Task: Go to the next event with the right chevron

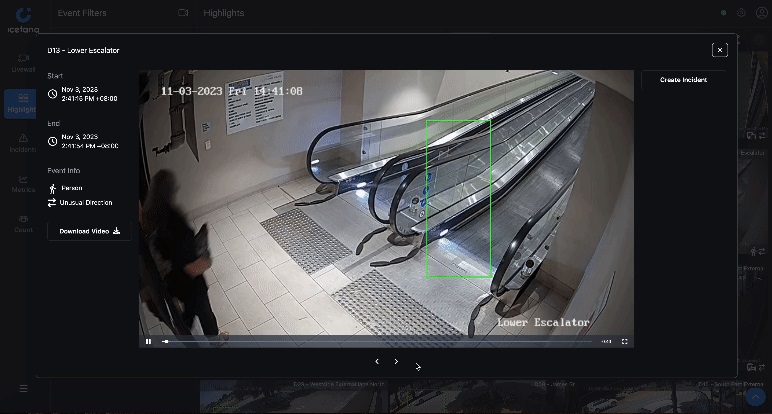Action: pyautogui.click(x=396, y=361)
